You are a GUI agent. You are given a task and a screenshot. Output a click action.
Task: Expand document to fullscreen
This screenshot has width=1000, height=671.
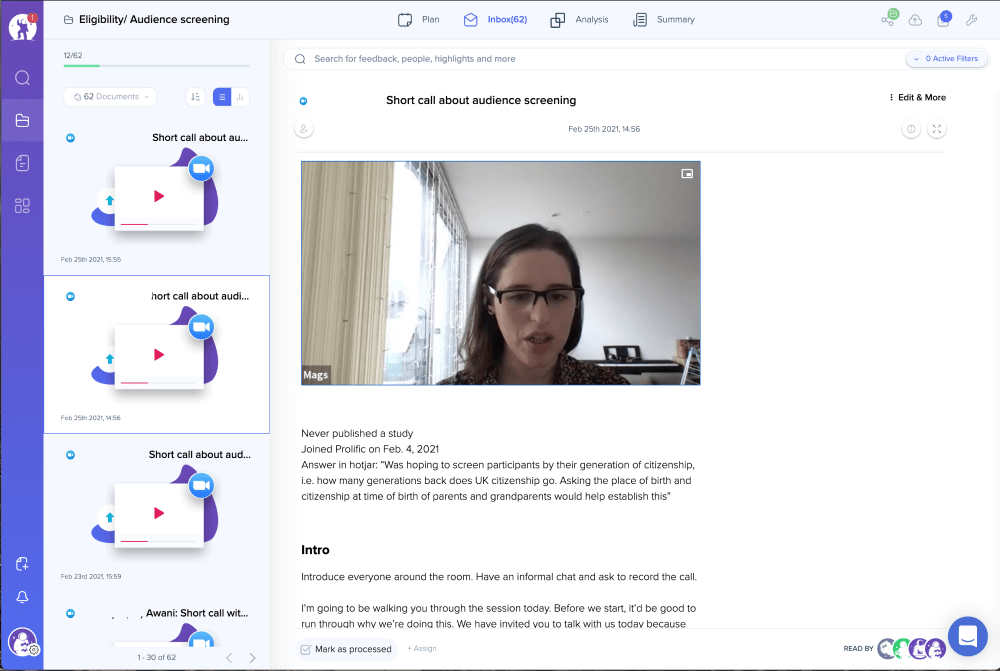pyautogui.click(x=936, y=129)
